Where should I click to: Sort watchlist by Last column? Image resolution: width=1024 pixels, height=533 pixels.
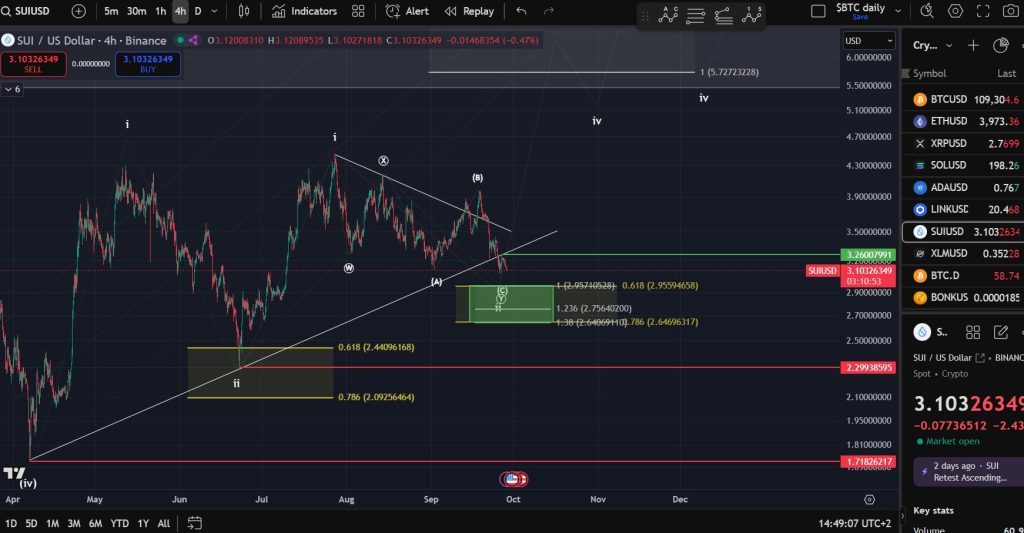(x=1006, y=74)
